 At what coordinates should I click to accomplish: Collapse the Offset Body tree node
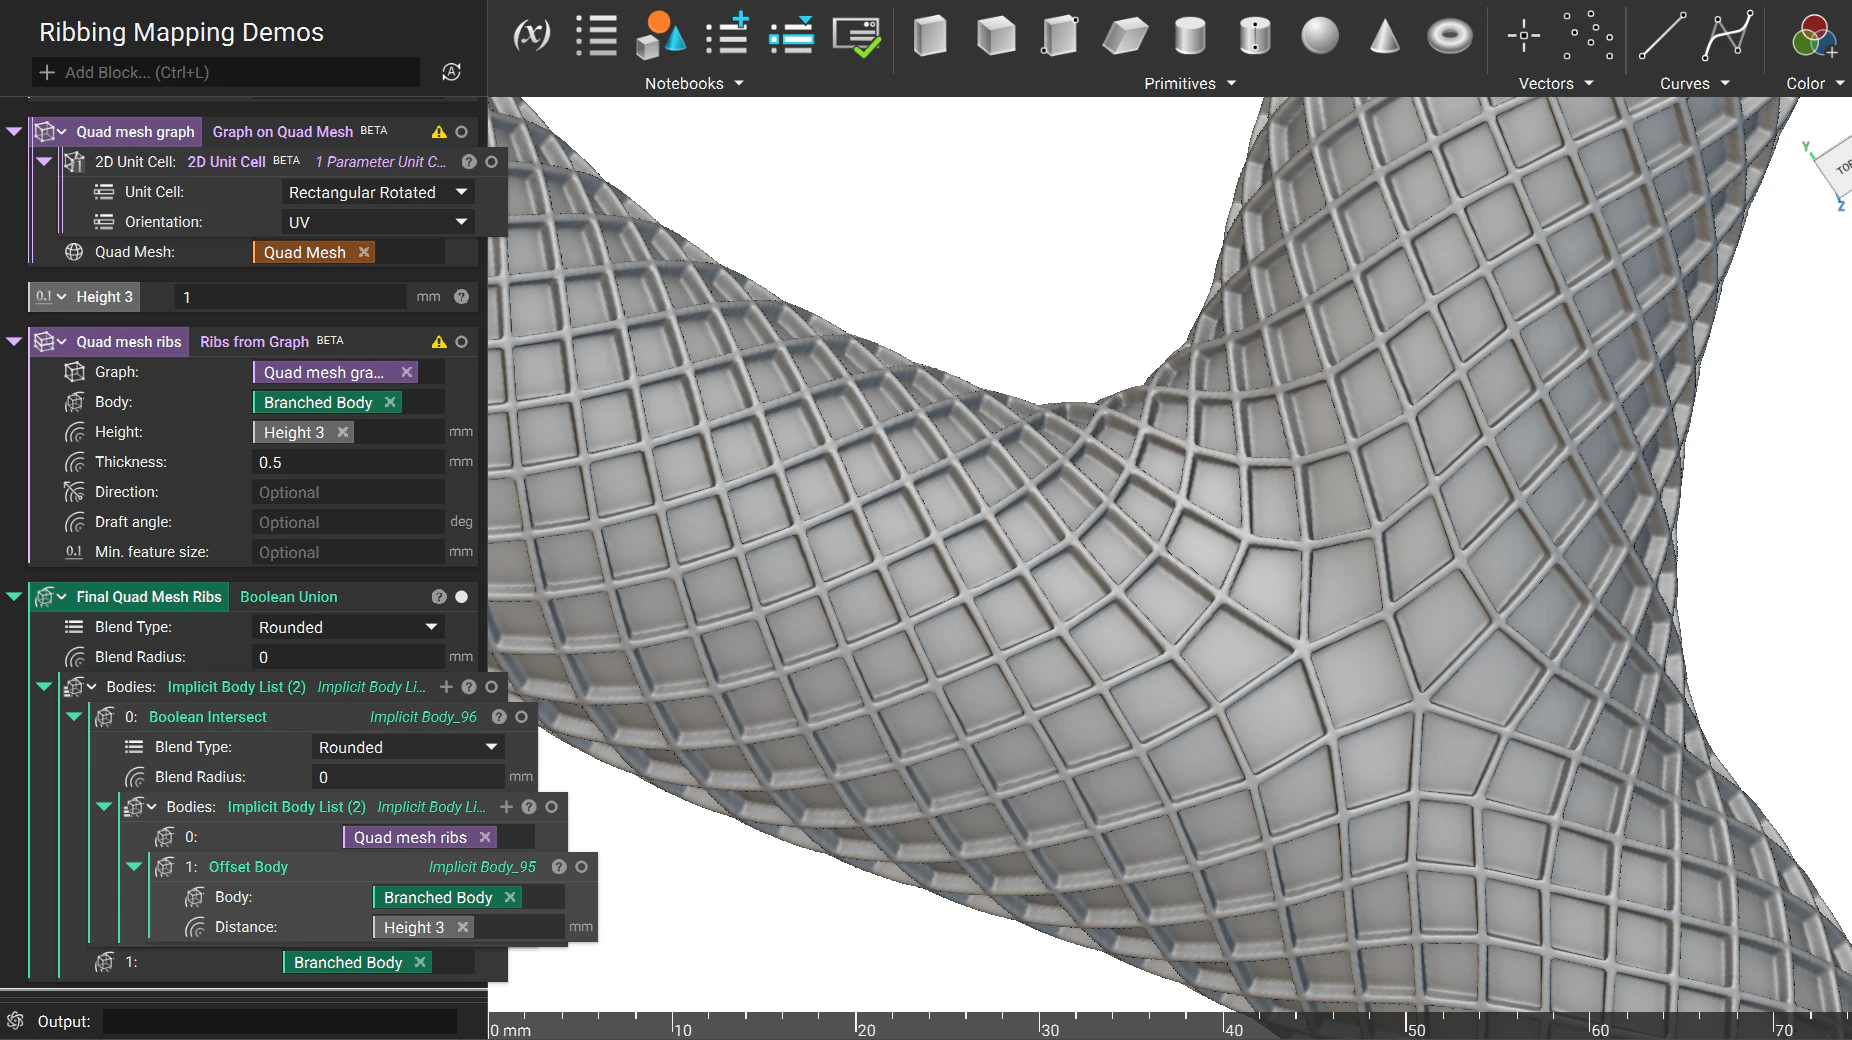point(134,867)
